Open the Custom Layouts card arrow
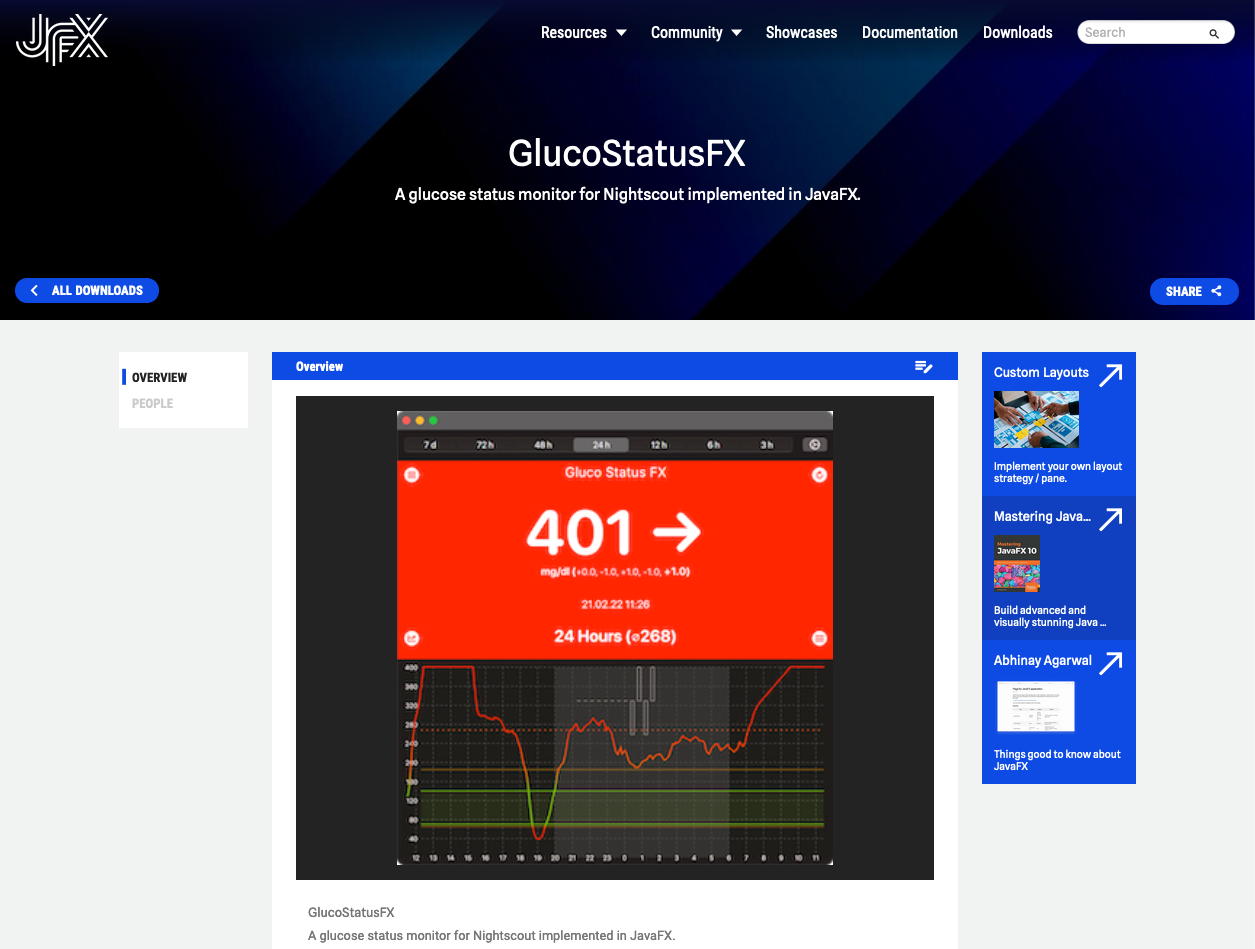 (1111, 374)
